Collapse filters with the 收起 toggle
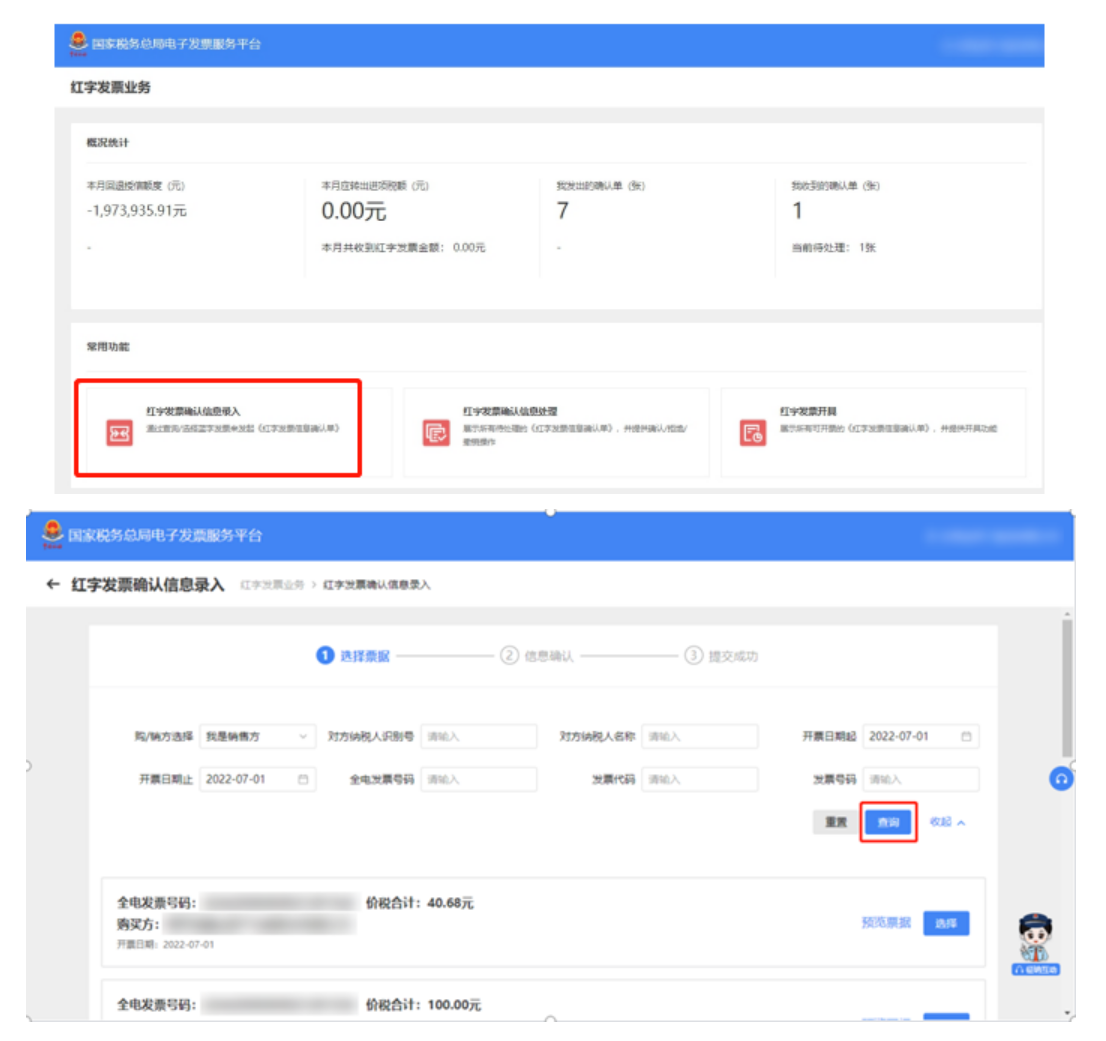Screen dimensions: 1106x1041 pos(947,822)
